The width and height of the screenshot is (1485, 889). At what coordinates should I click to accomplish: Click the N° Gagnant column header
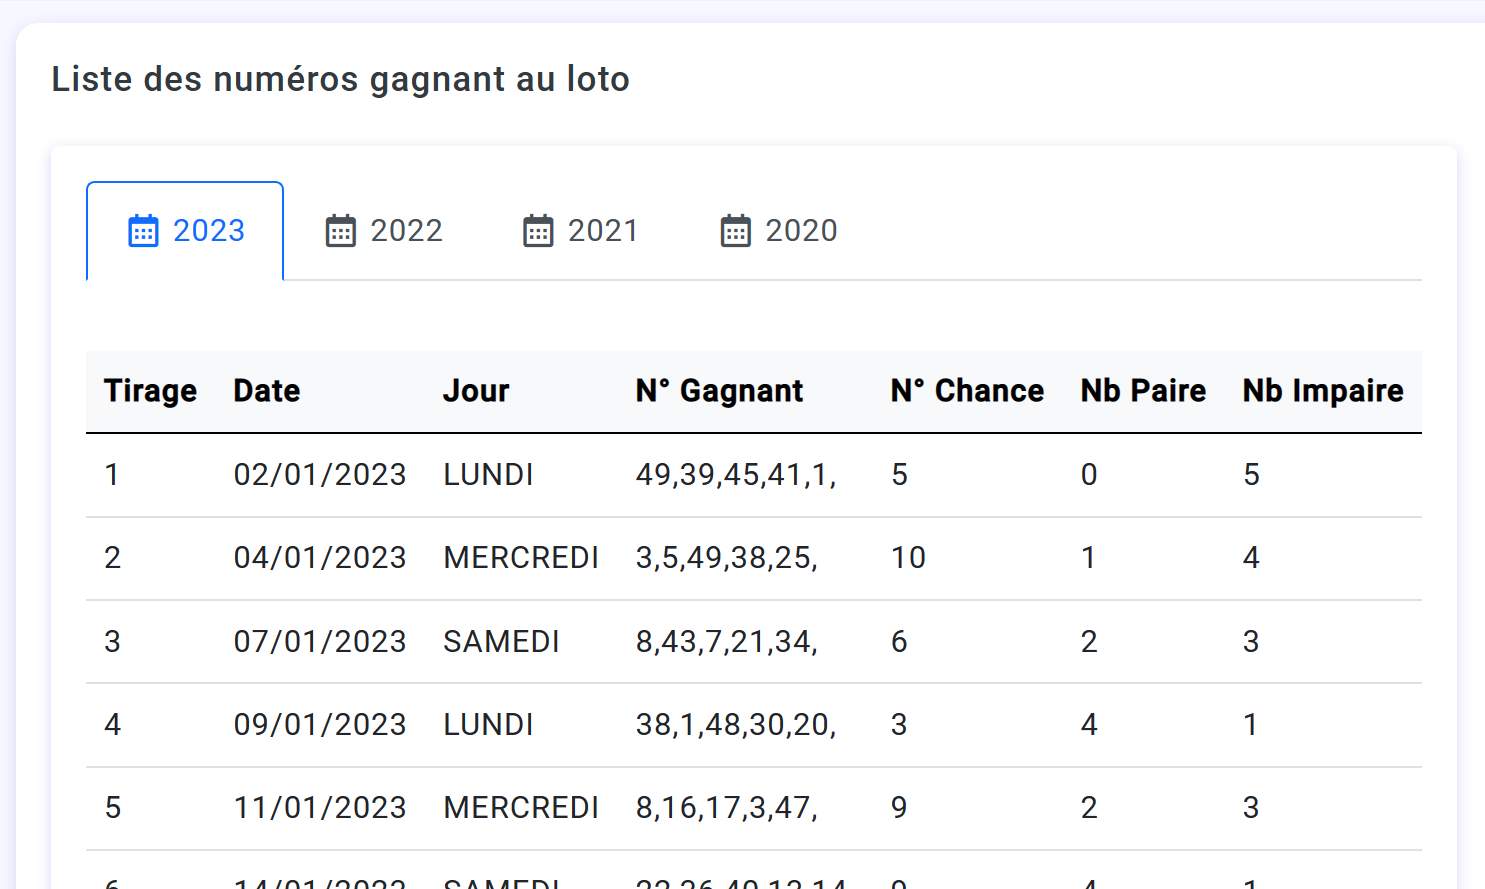(719, 391)
